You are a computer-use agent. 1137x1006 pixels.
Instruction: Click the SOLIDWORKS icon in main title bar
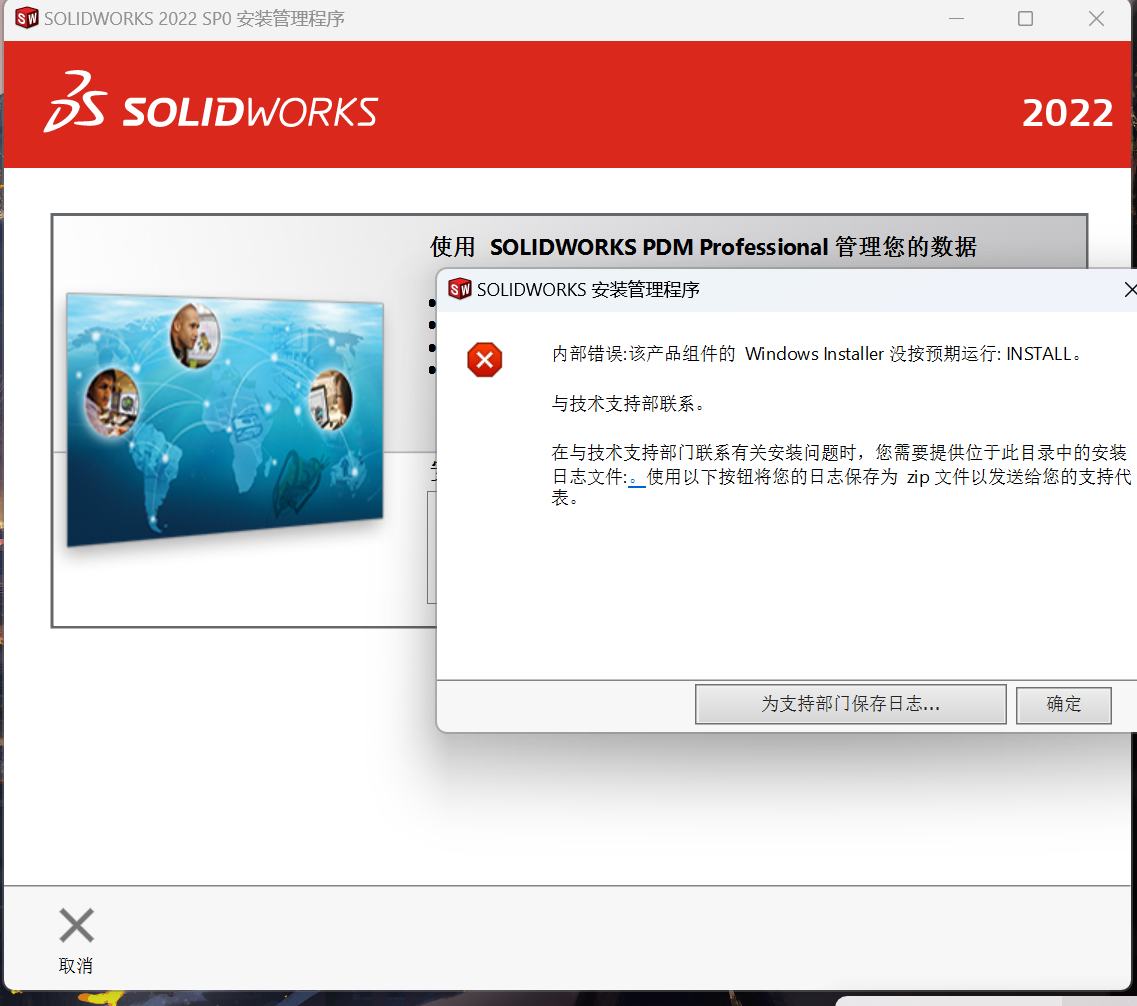click(x=26, y=19)
